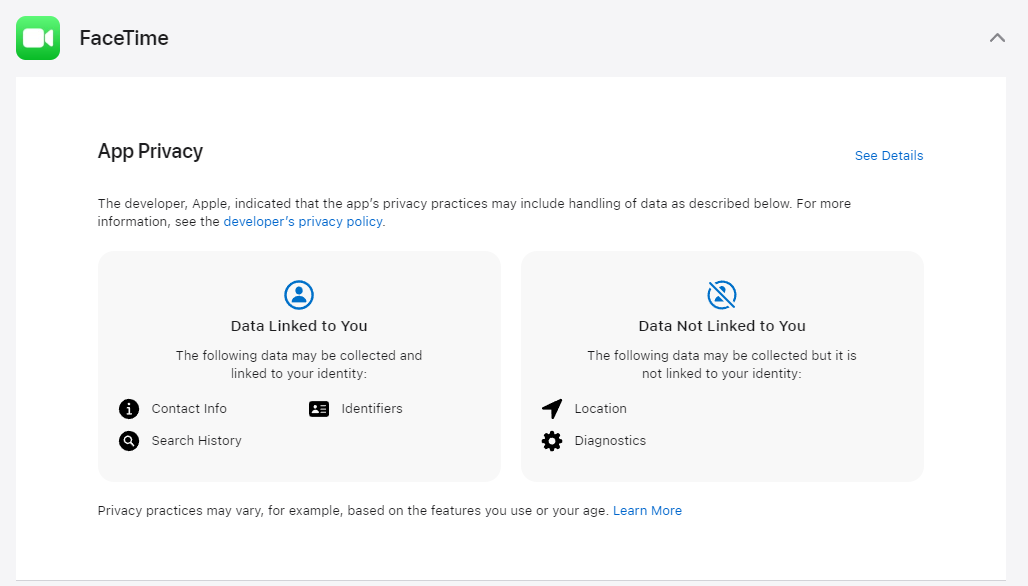Click the 'linked to your identity' description text
This screenshot has height=586, width=1028.
[x=299, y=364]
